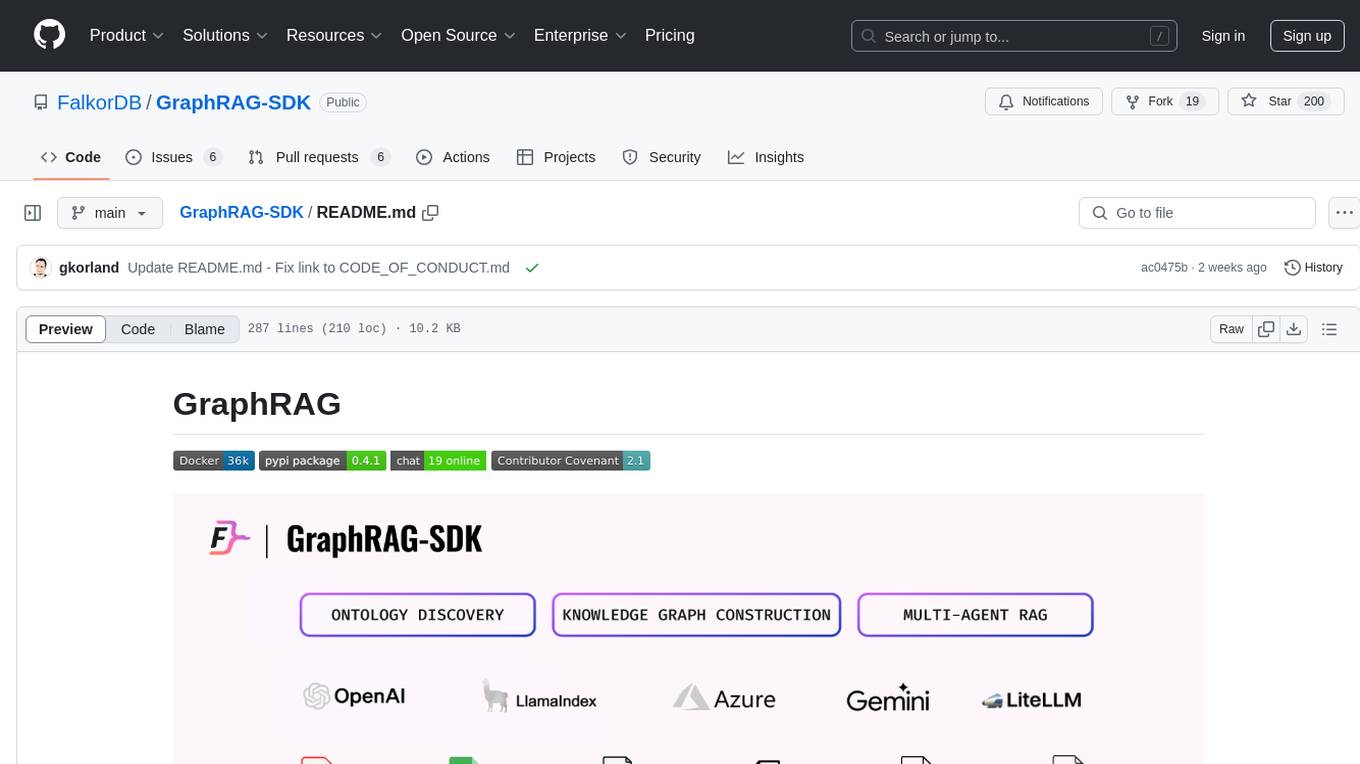Copy the README.md file path
Viewport: 1360px width, 764px height.
click(431, 213)
